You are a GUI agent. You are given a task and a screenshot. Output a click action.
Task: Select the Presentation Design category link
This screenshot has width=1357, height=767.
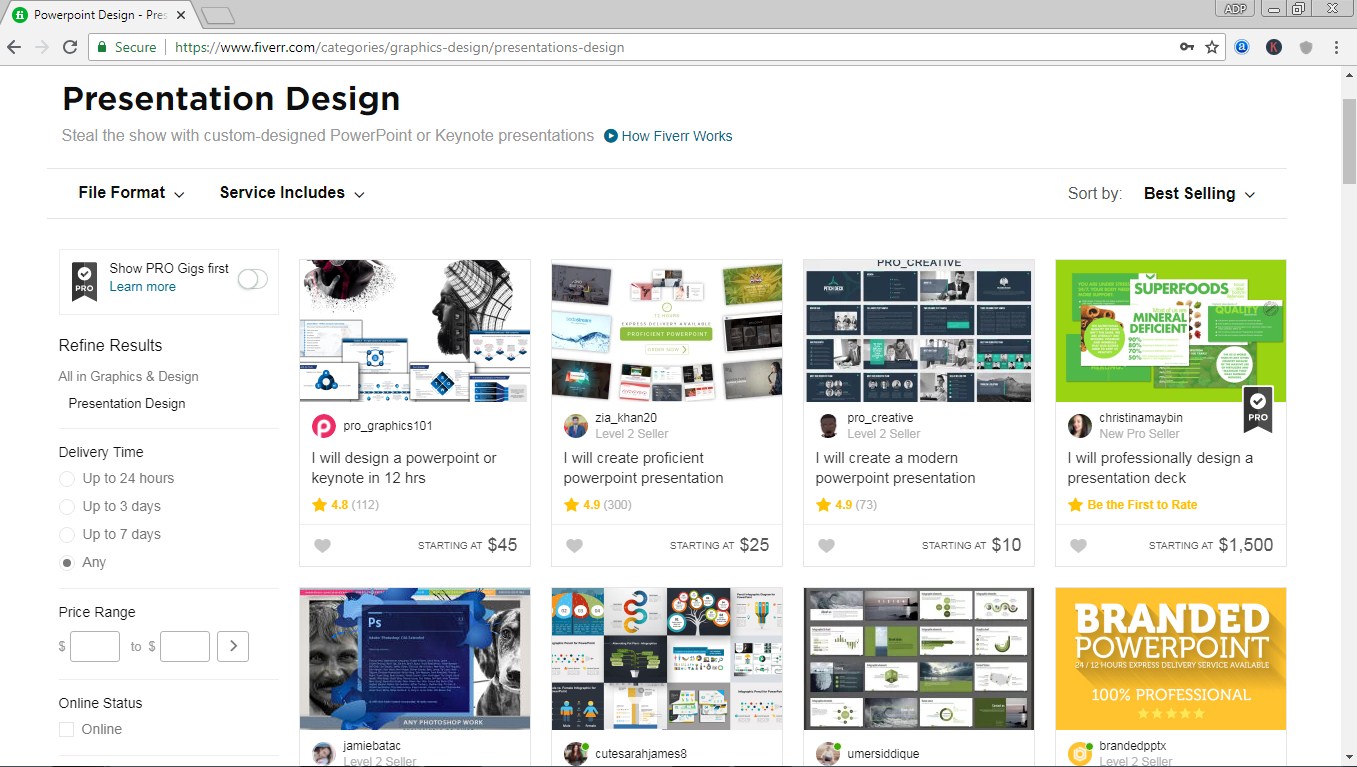pos(127,404)
